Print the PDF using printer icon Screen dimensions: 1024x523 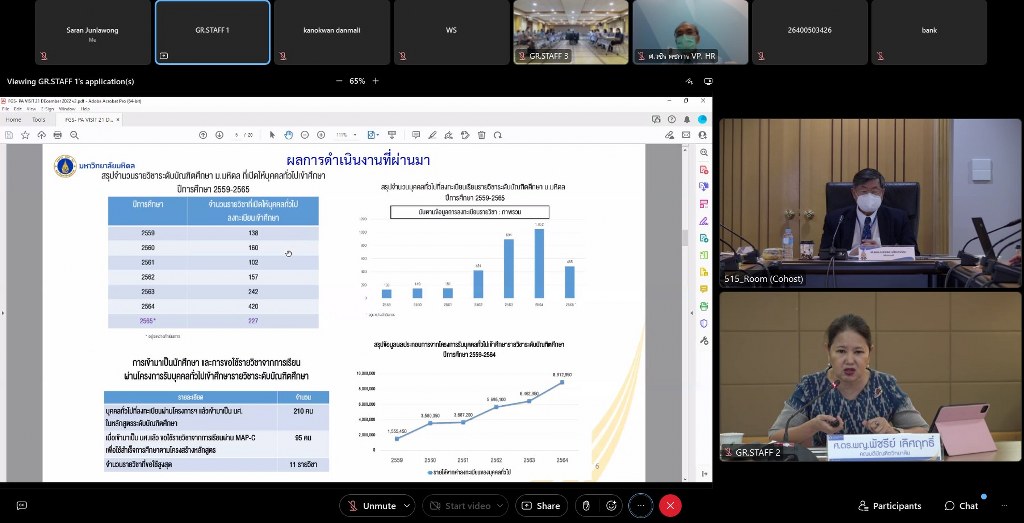pos(57,135)
